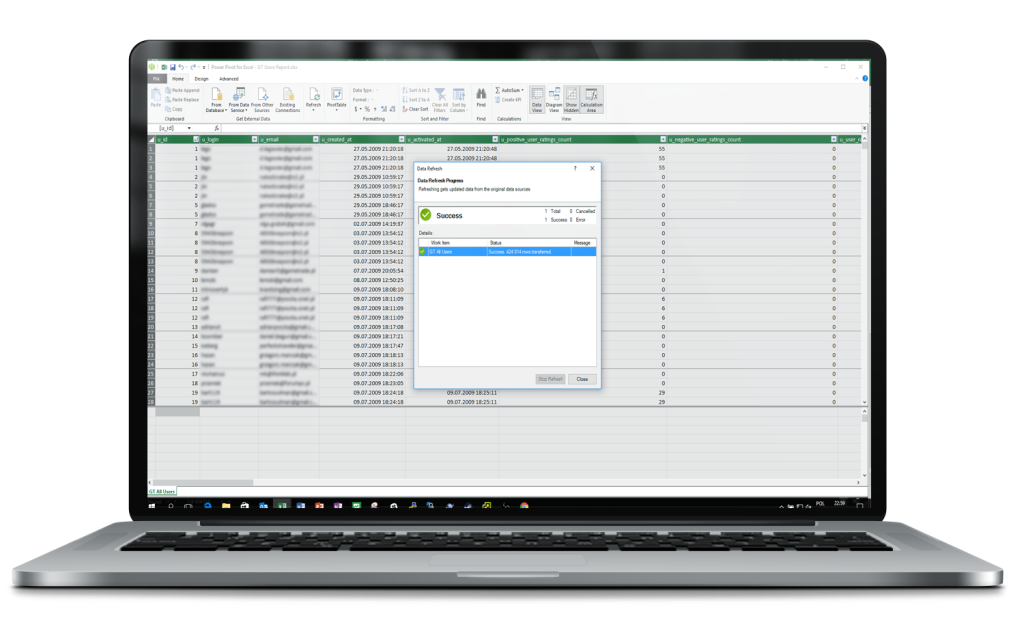Open Existing Connections in ribbon
Image resolution: width=1024 pixels, height=631 pixels.
point(288,96)
